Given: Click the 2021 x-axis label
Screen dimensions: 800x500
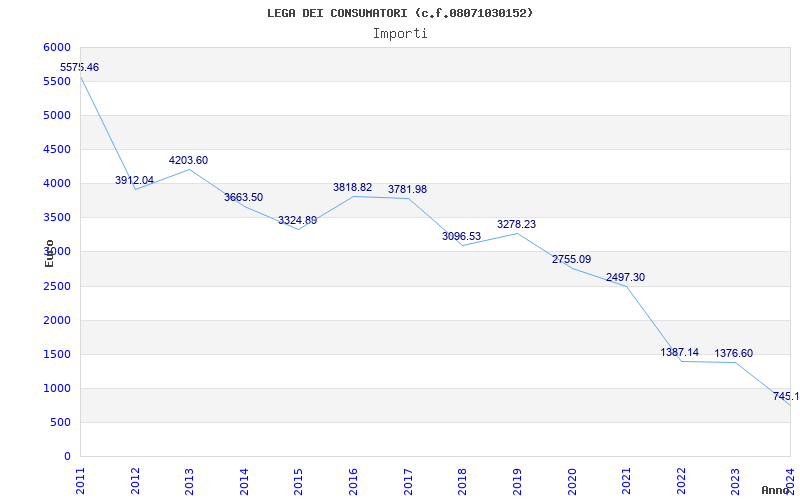Looking at the screenshot, I should point(626,481).
